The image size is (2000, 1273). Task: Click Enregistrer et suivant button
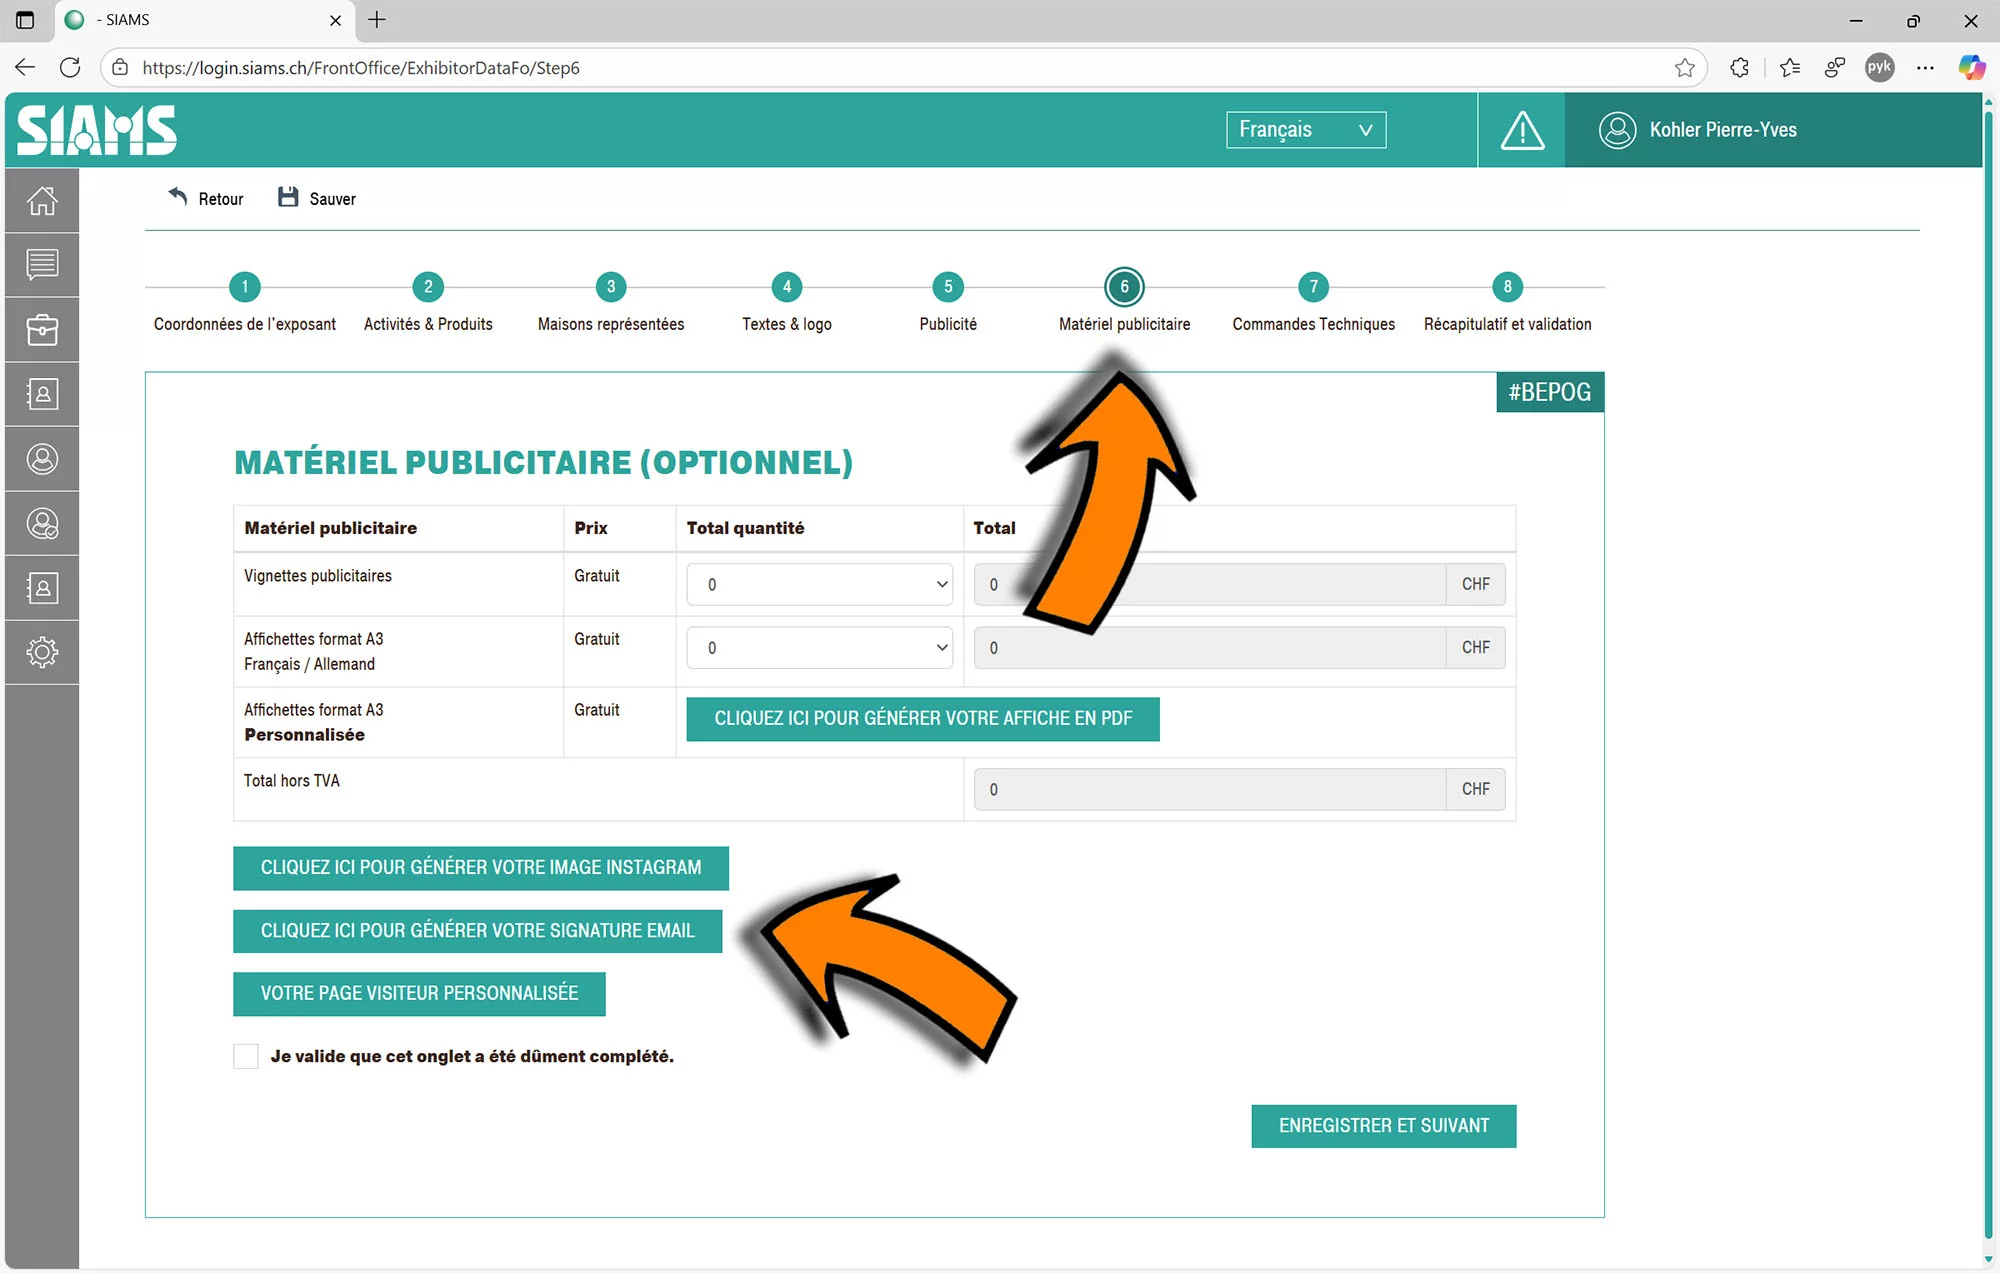tap(1383, 1126)
